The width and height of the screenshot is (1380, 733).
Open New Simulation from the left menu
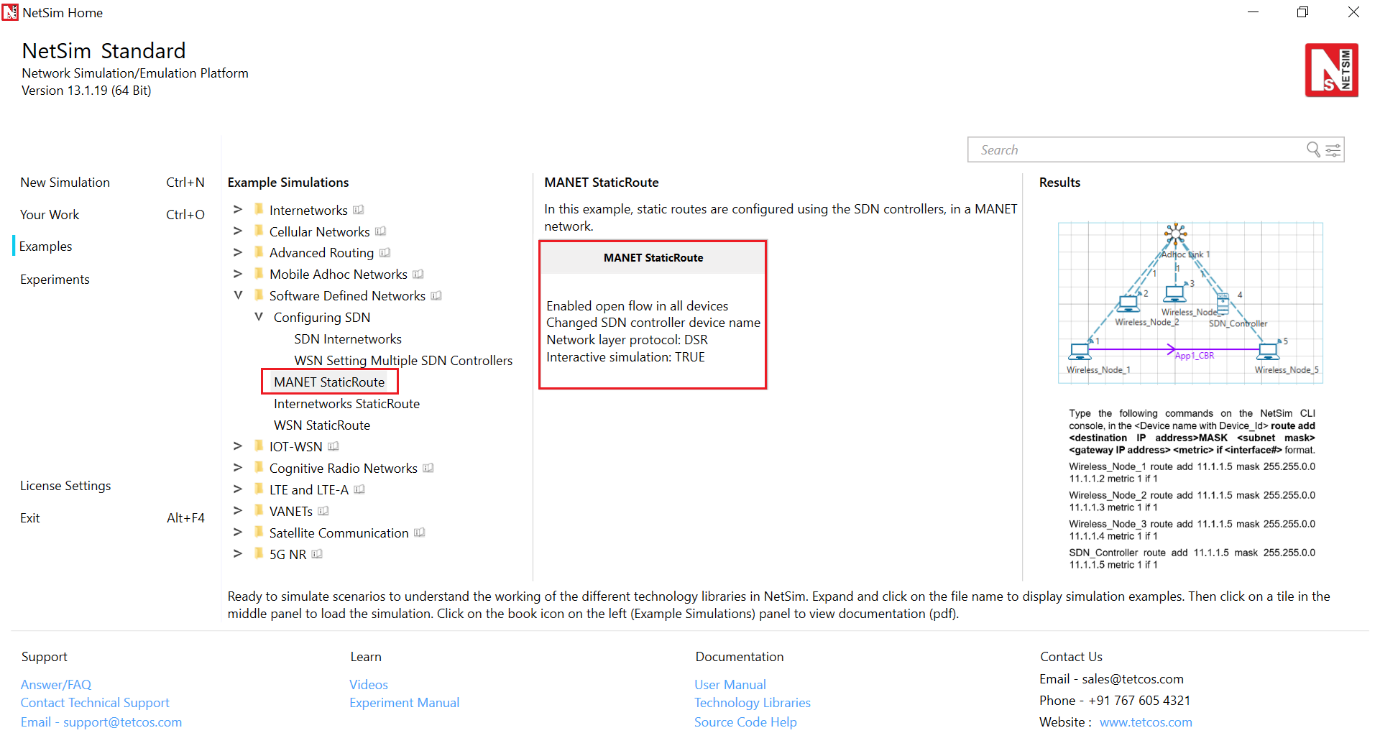click(x=65, y=183)
